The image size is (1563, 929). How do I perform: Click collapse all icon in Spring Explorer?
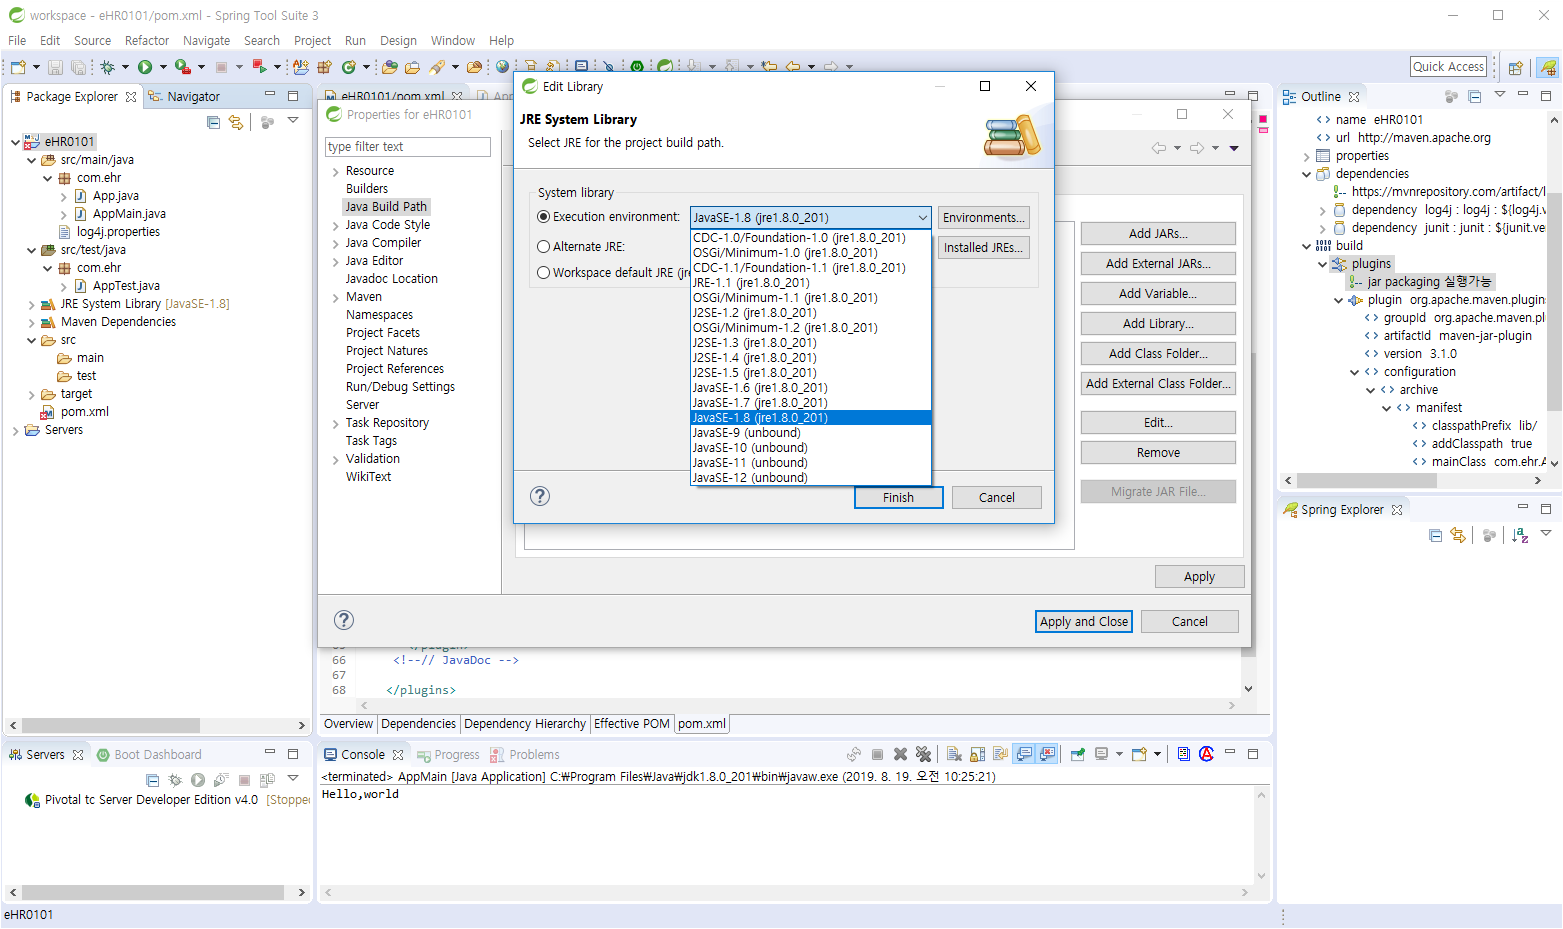pos(1435,535)
